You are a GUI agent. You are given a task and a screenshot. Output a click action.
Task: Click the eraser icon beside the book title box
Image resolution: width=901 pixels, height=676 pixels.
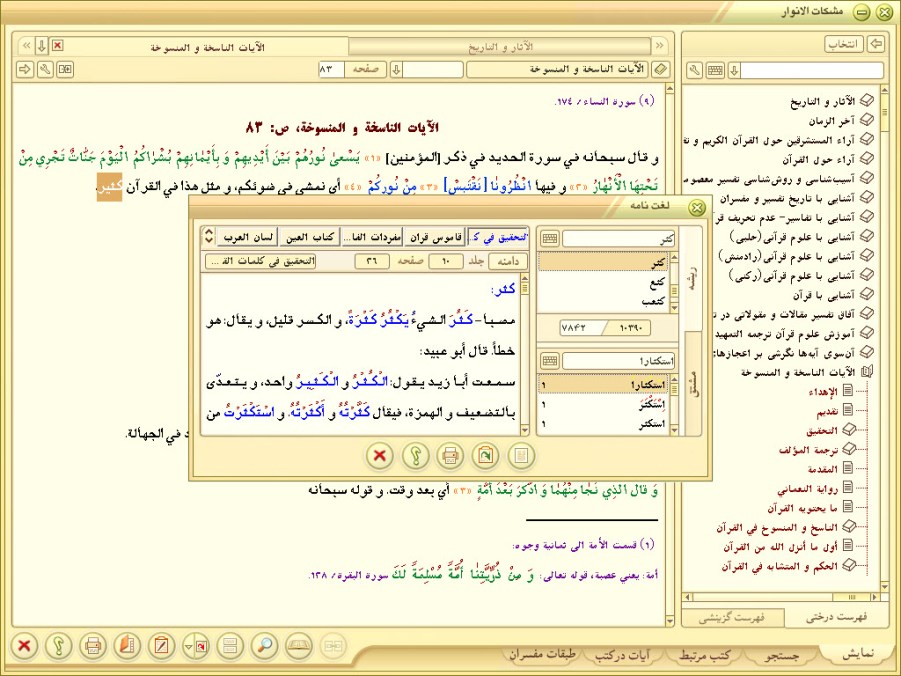661,70
